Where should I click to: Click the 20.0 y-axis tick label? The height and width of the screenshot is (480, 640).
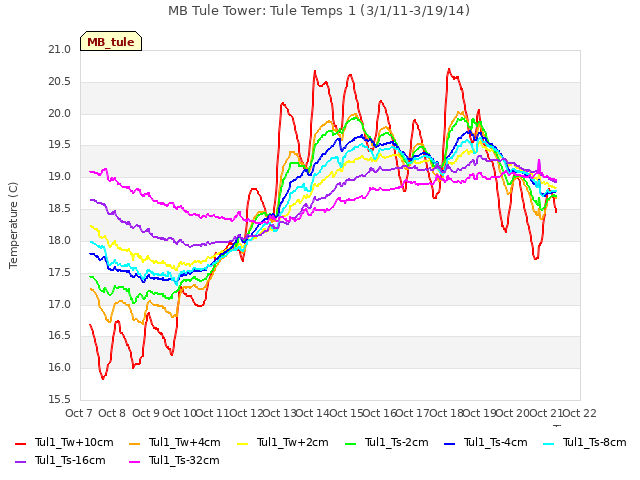pos(60,113)
